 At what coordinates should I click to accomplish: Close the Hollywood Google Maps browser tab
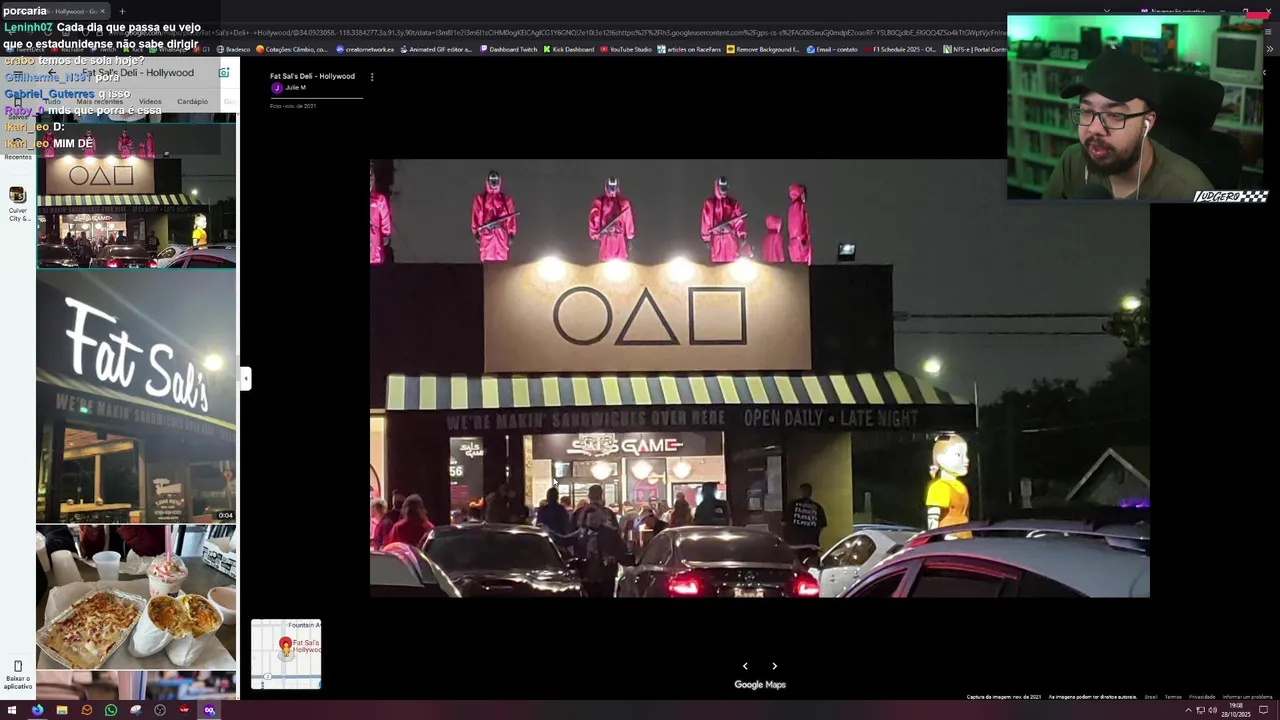pyautogui.click(x=102, y=11)
